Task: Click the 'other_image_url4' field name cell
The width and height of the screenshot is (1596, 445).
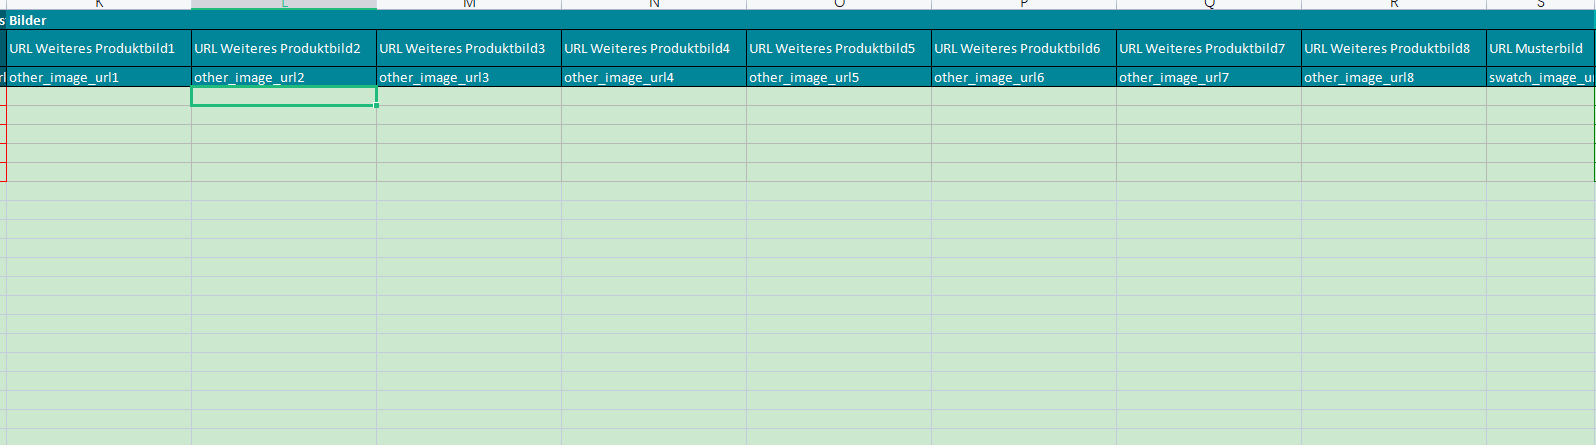Action: 653,77
